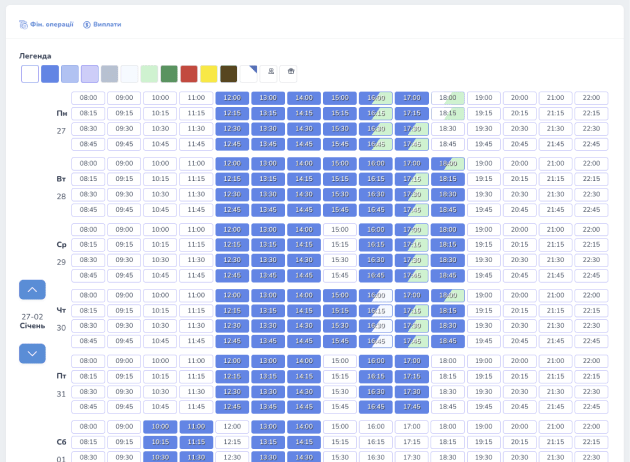Select the Monday 27 slot at 12:00
Screen dimensions: 630x462
click(232, 98)
